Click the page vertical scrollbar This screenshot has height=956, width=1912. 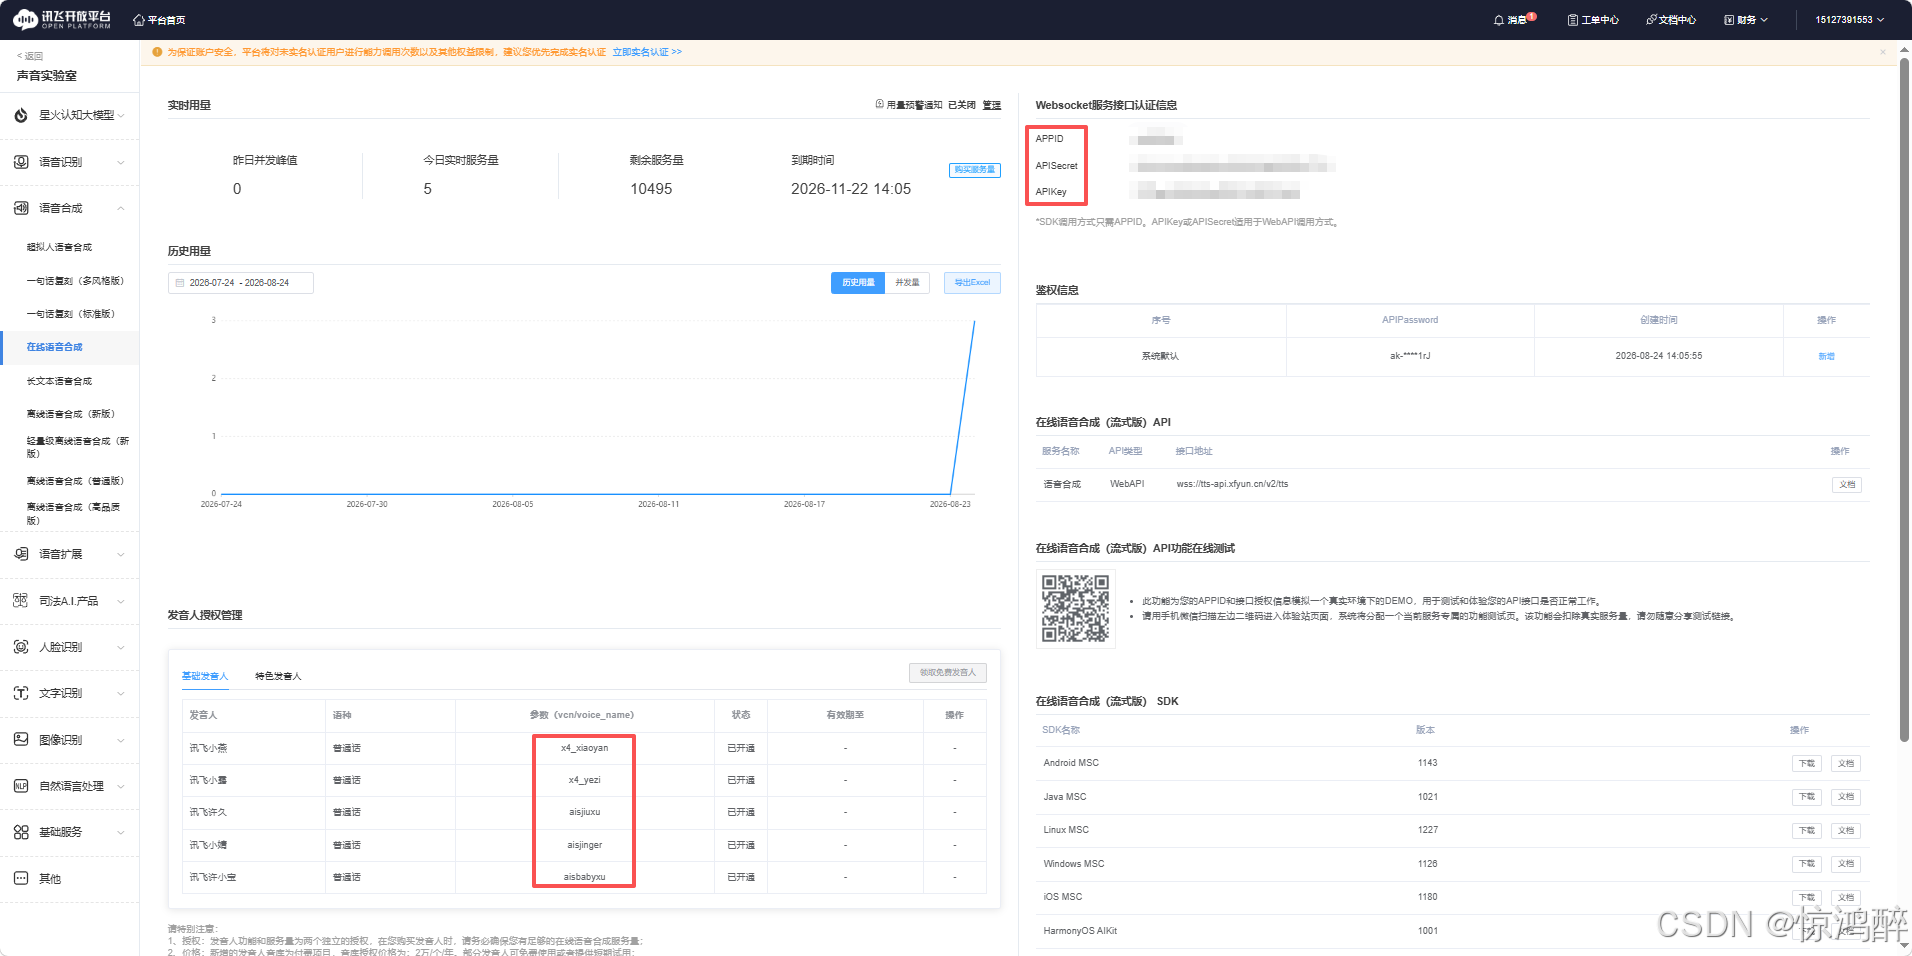click(x=1904, y=400)
